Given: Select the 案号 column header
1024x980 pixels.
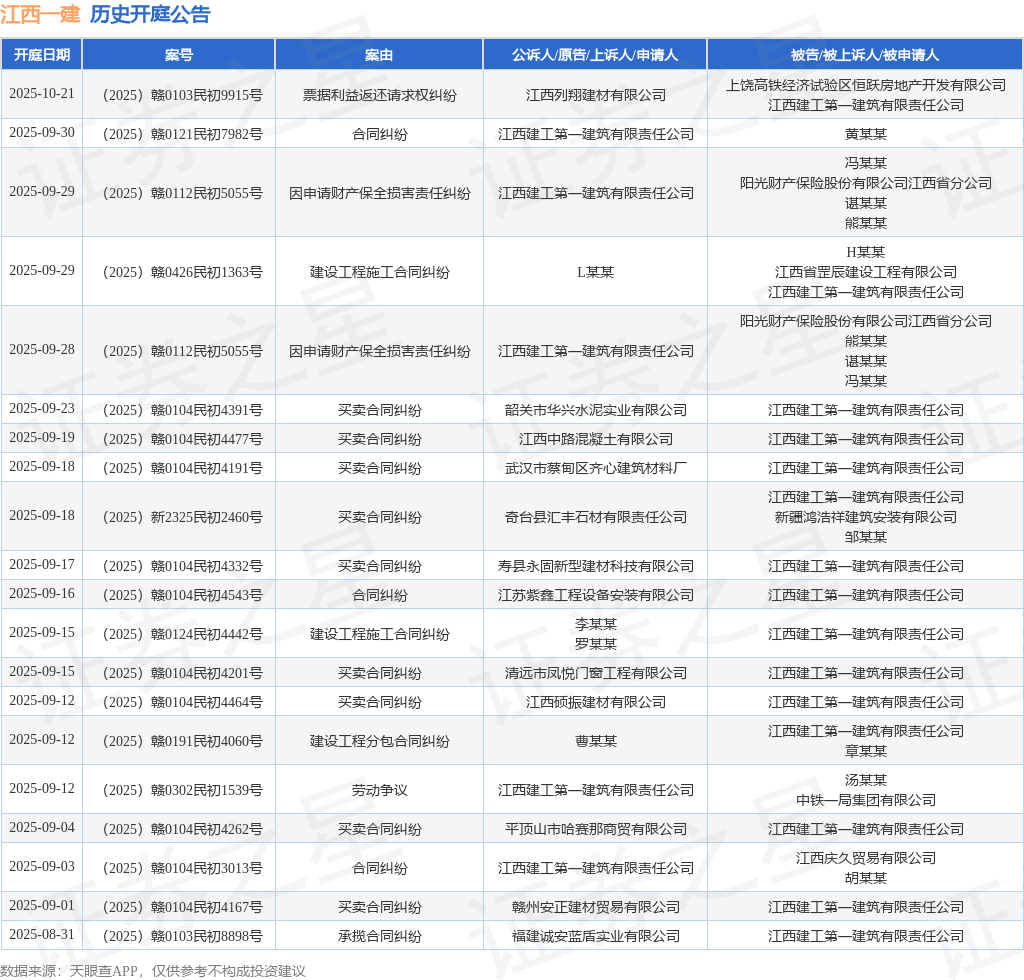Looking at the screenshot, I should (x=179, y=55).
